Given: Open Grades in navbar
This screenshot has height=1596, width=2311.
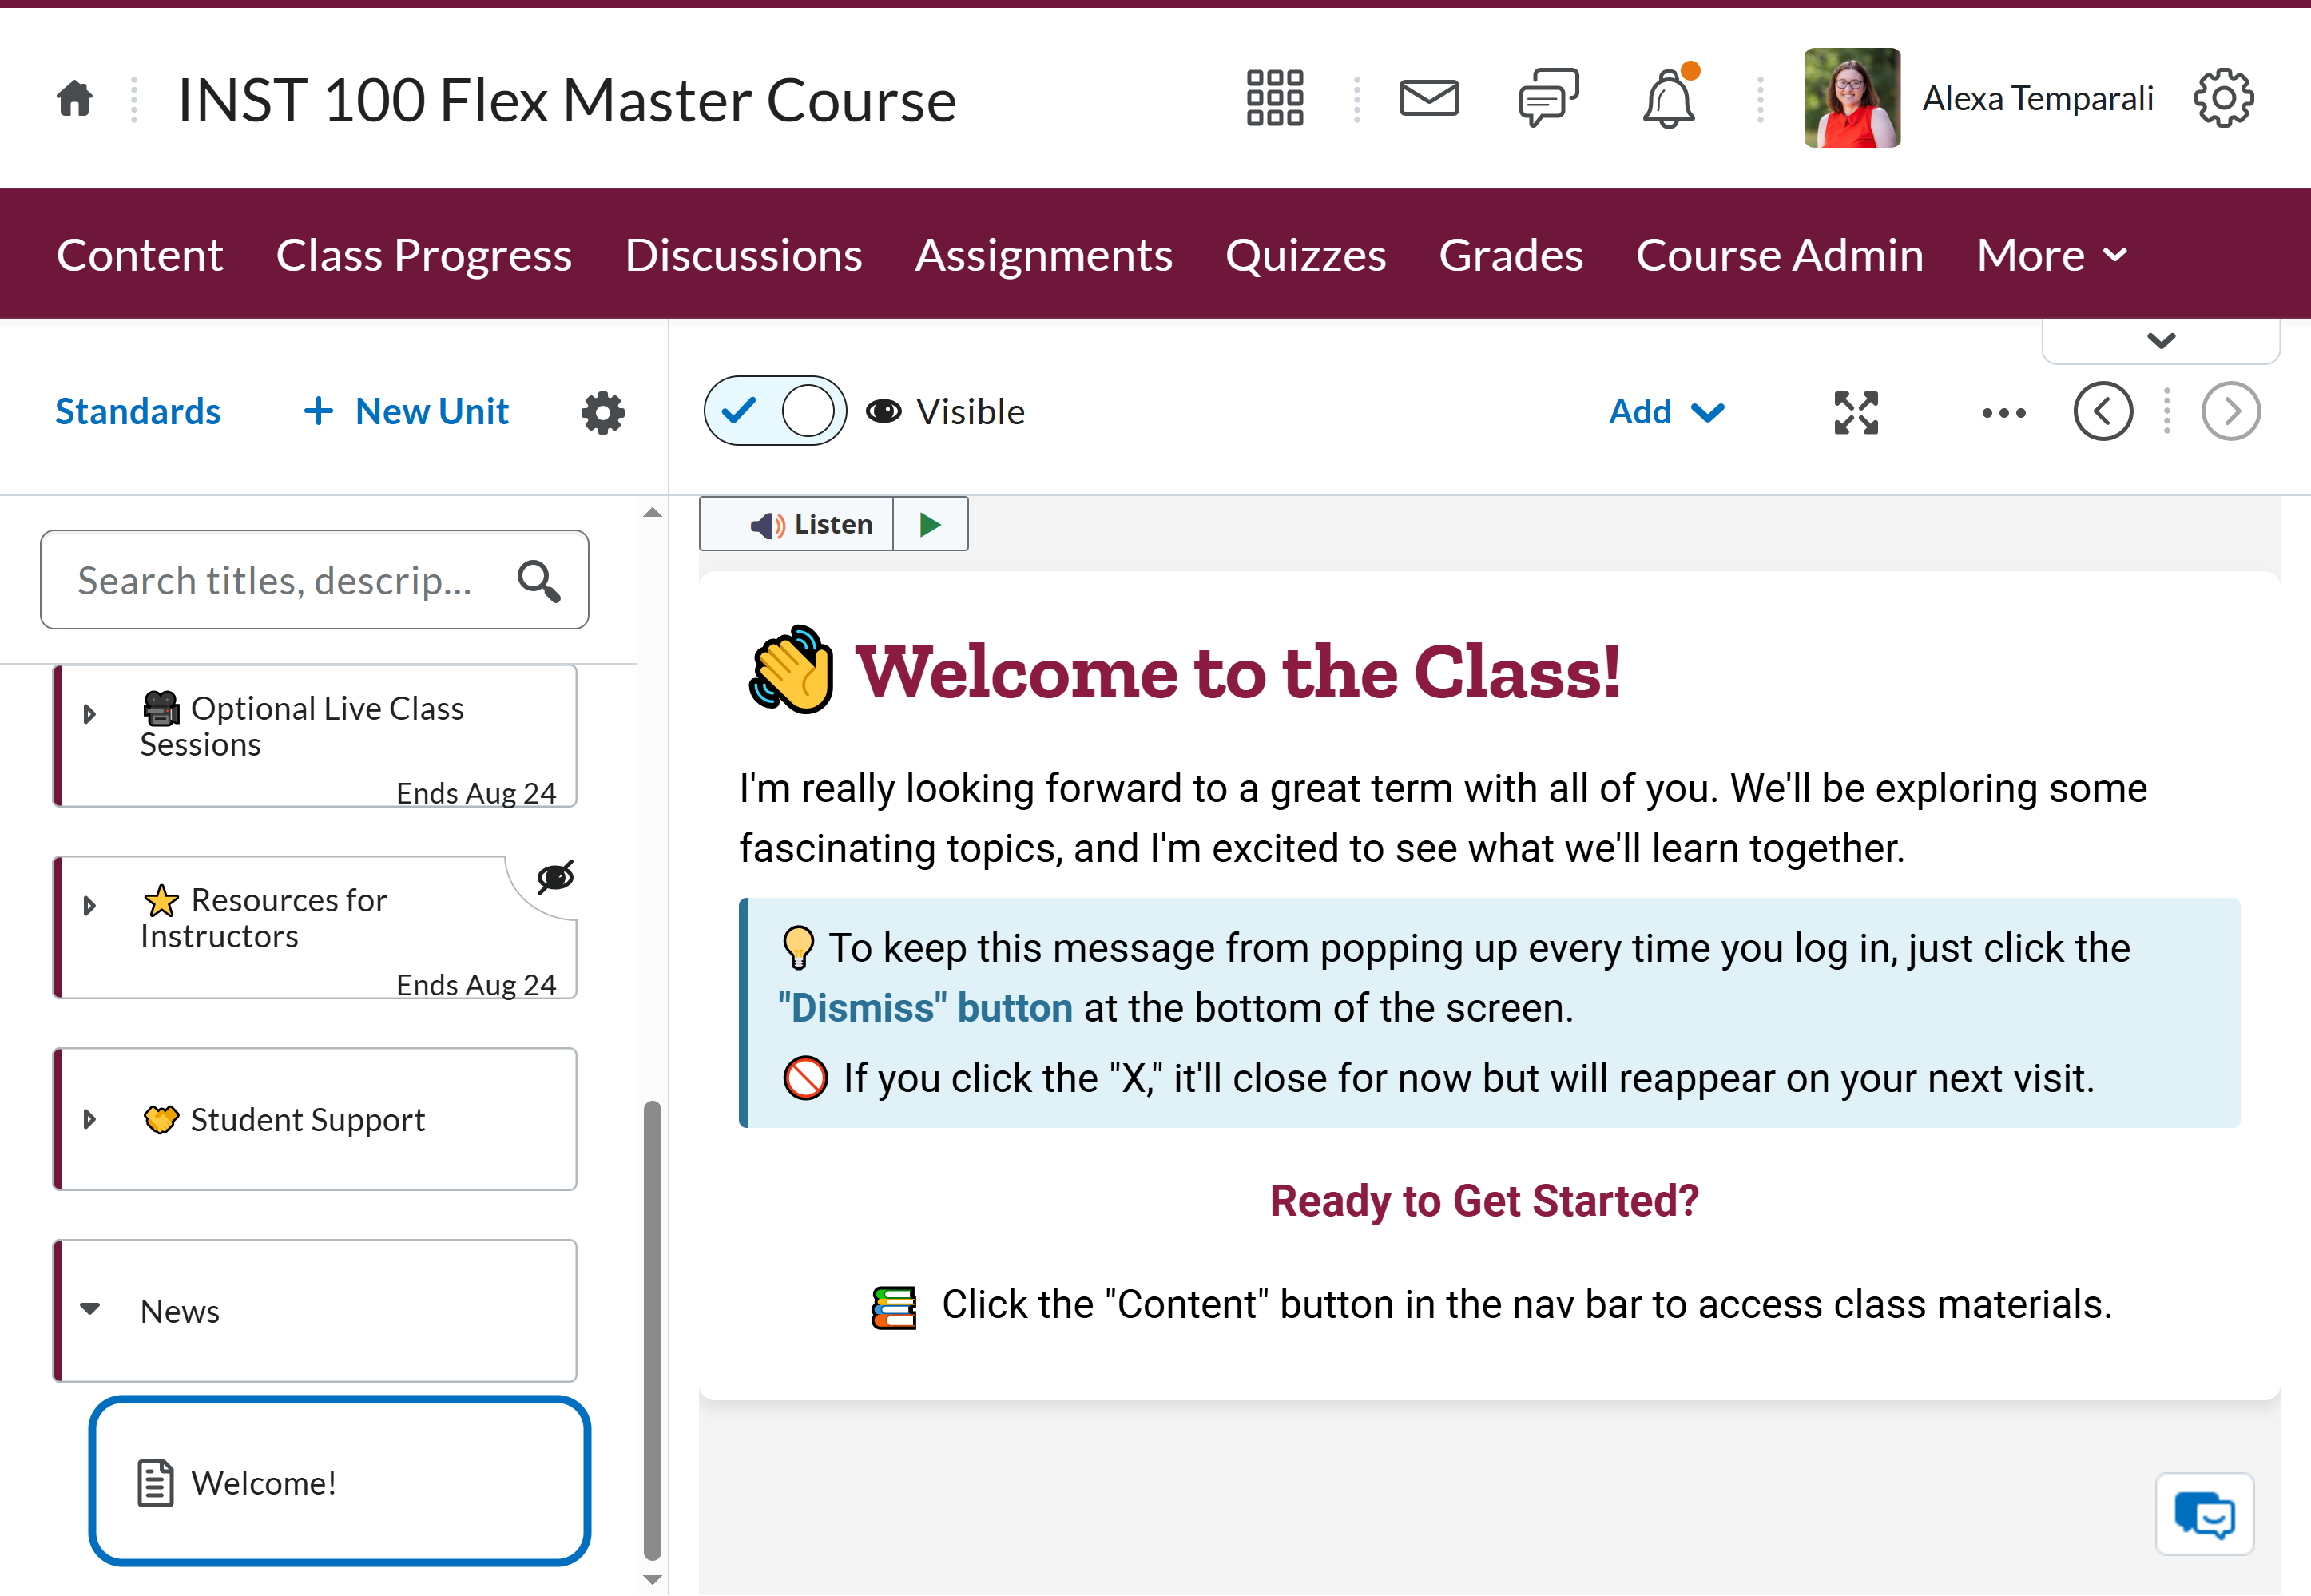Looking at the screenshot, I should pos(1510,255).
